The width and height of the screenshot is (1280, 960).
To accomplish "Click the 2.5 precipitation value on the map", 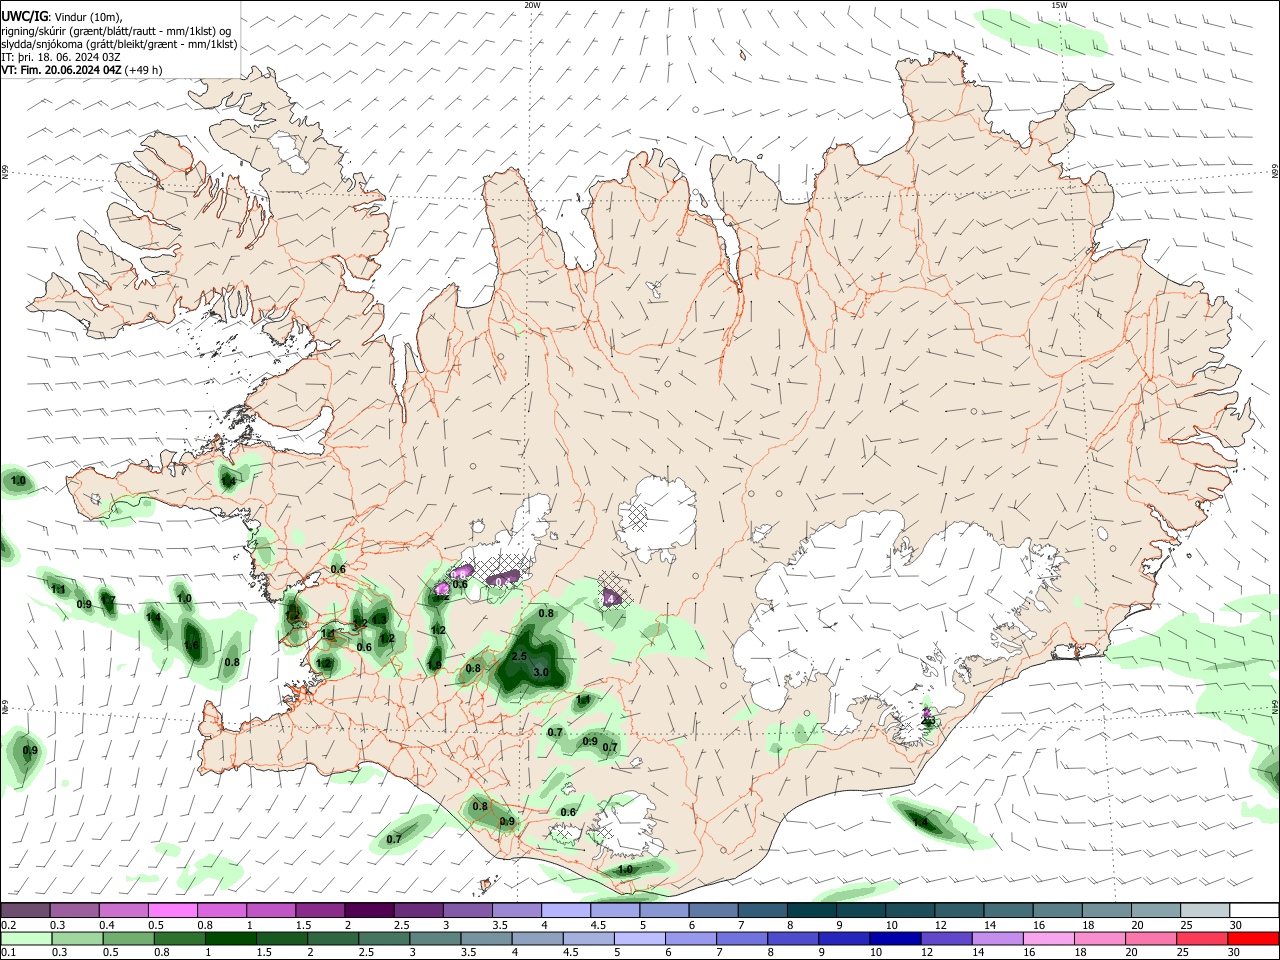I will [x=519, y=657].
